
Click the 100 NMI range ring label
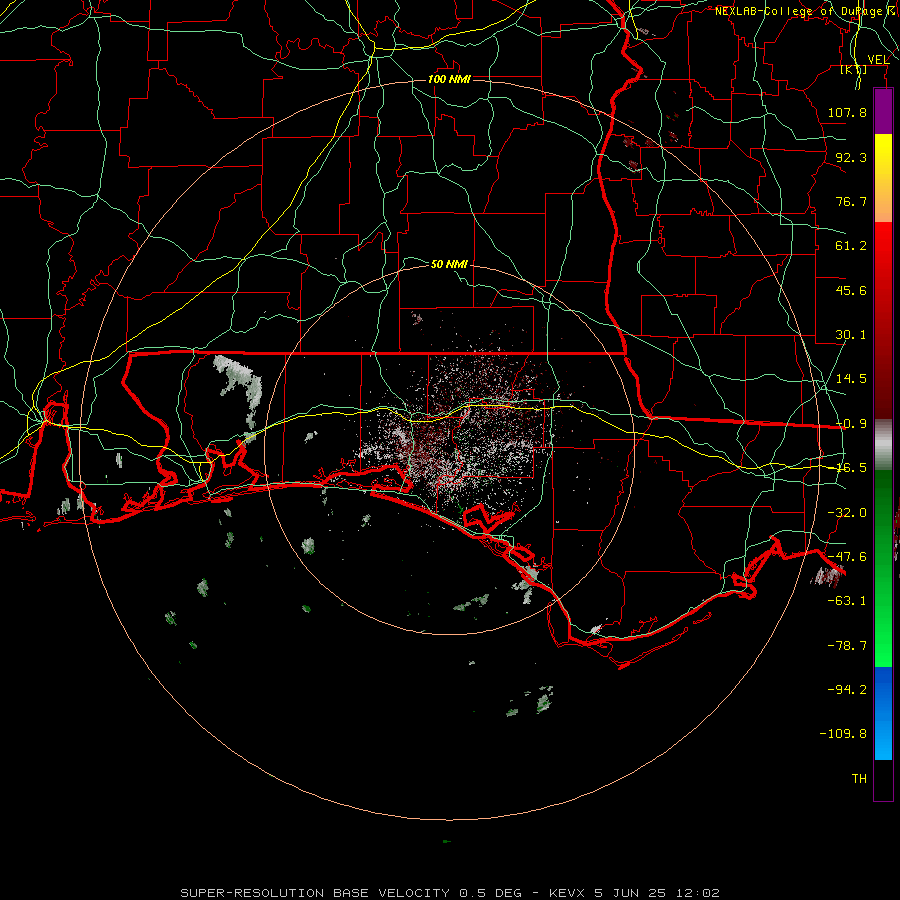point(449,79)
